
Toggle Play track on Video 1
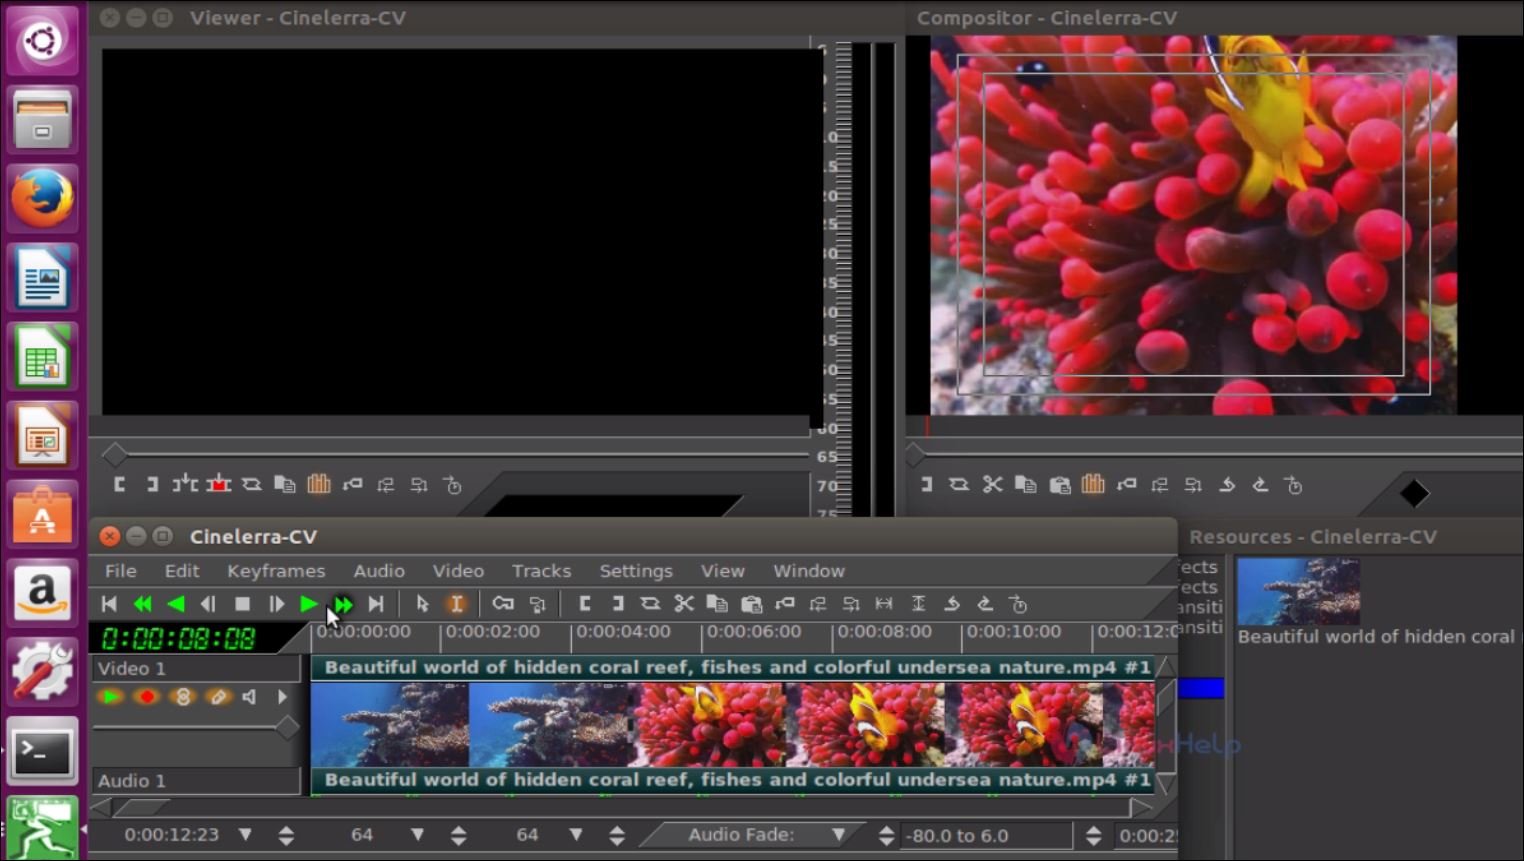110,697
